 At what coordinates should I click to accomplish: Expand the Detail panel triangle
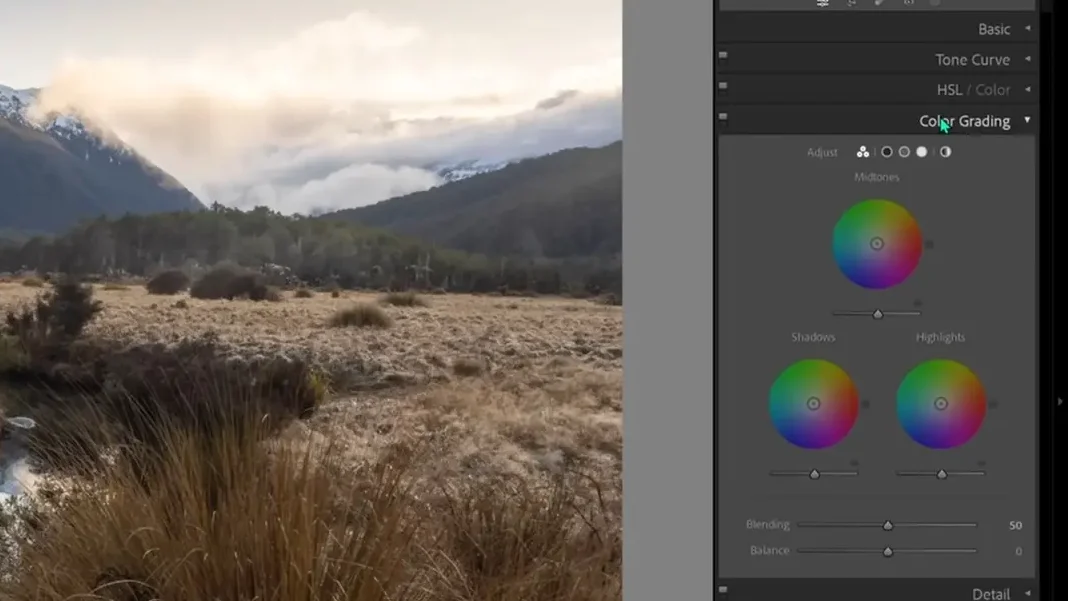point(1028,594)
